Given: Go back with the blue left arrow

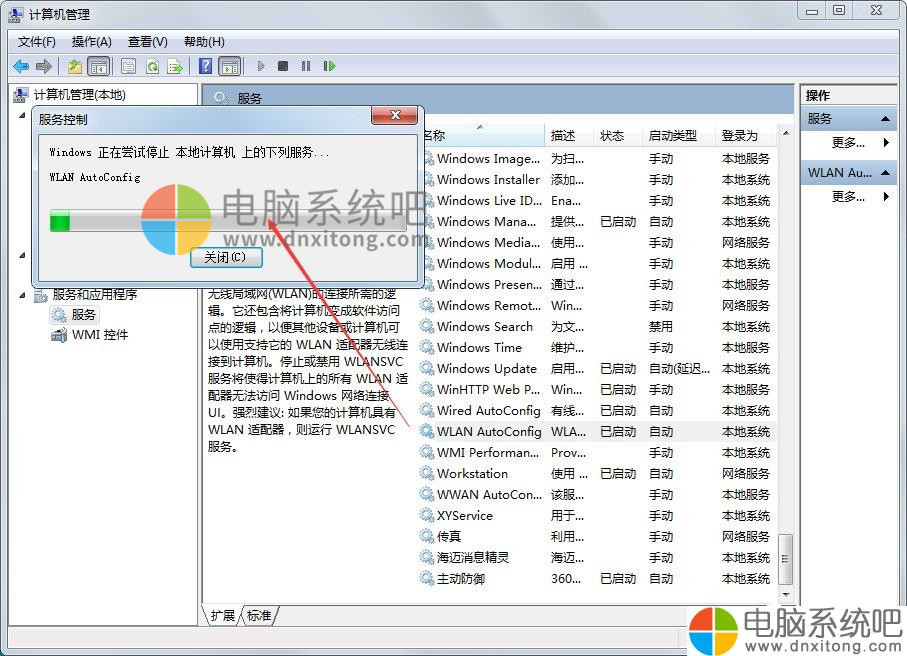Looking at the screenshot, I should (21, 67).
